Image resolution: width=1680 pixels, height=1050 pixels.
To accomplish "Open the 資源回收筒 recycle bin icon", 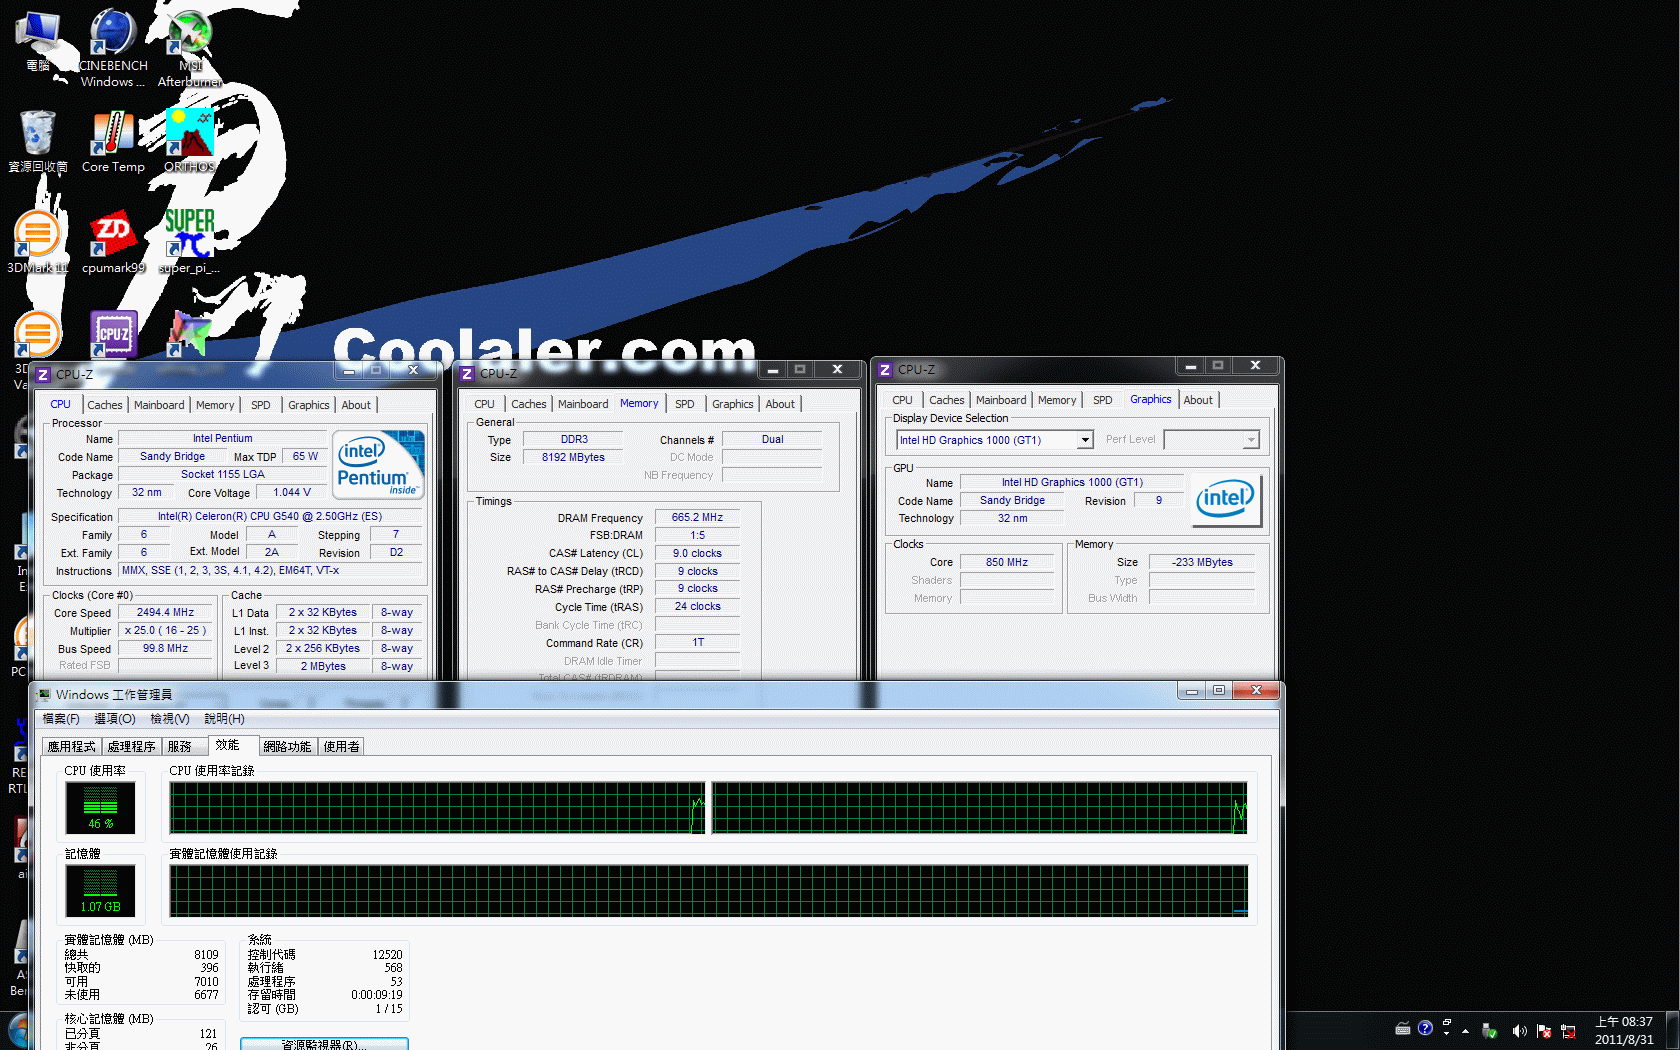I will (38, 140).
